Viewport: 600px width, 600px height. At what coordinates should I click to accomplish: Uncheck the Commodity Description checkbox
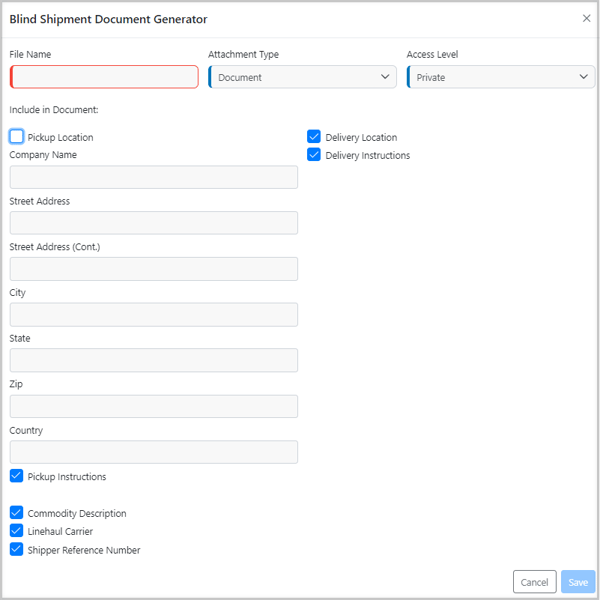[16, 513]
